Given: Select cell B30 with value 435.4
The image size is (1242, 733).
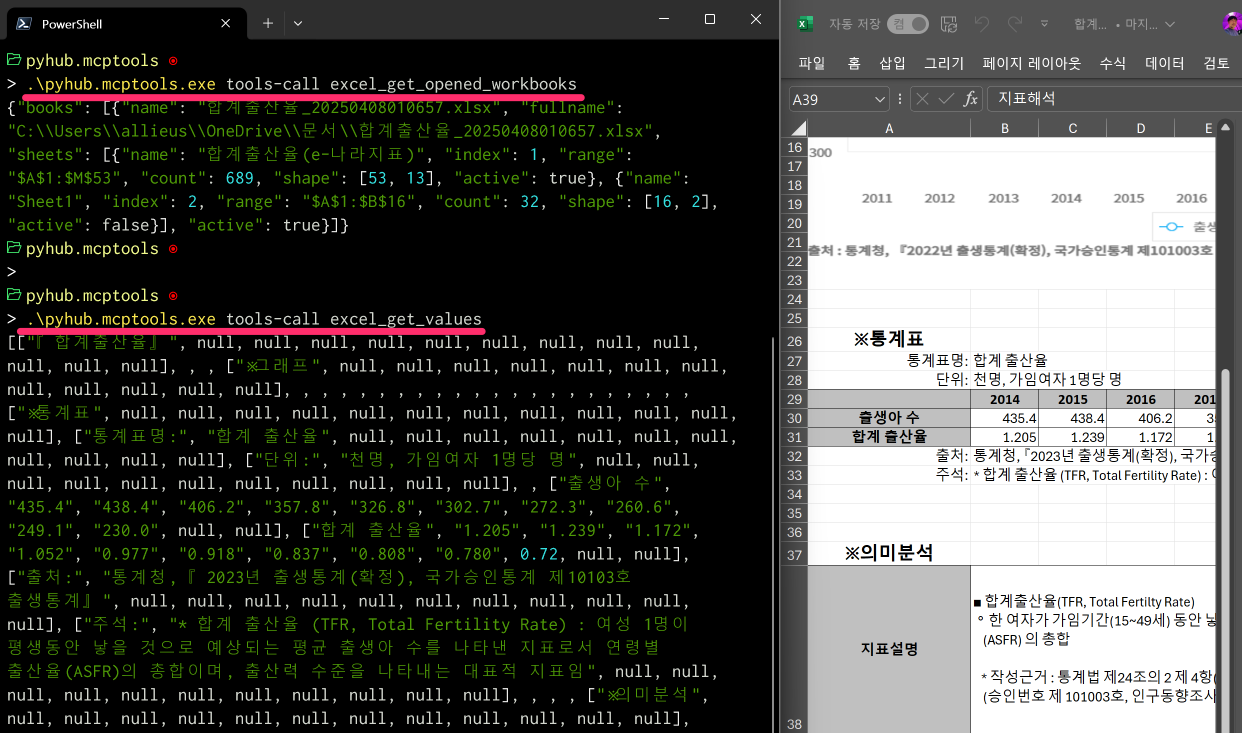Looking at the screenshot, I should pos(1004,417).
